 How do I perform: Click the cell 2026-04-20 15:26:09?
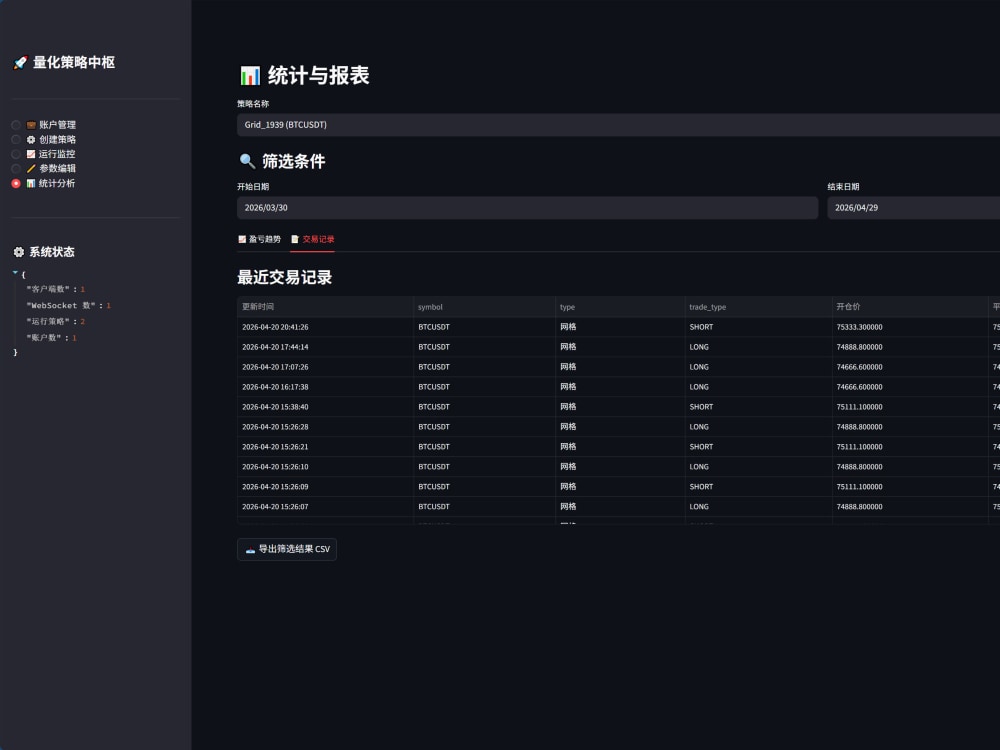[x=325, y=487]
